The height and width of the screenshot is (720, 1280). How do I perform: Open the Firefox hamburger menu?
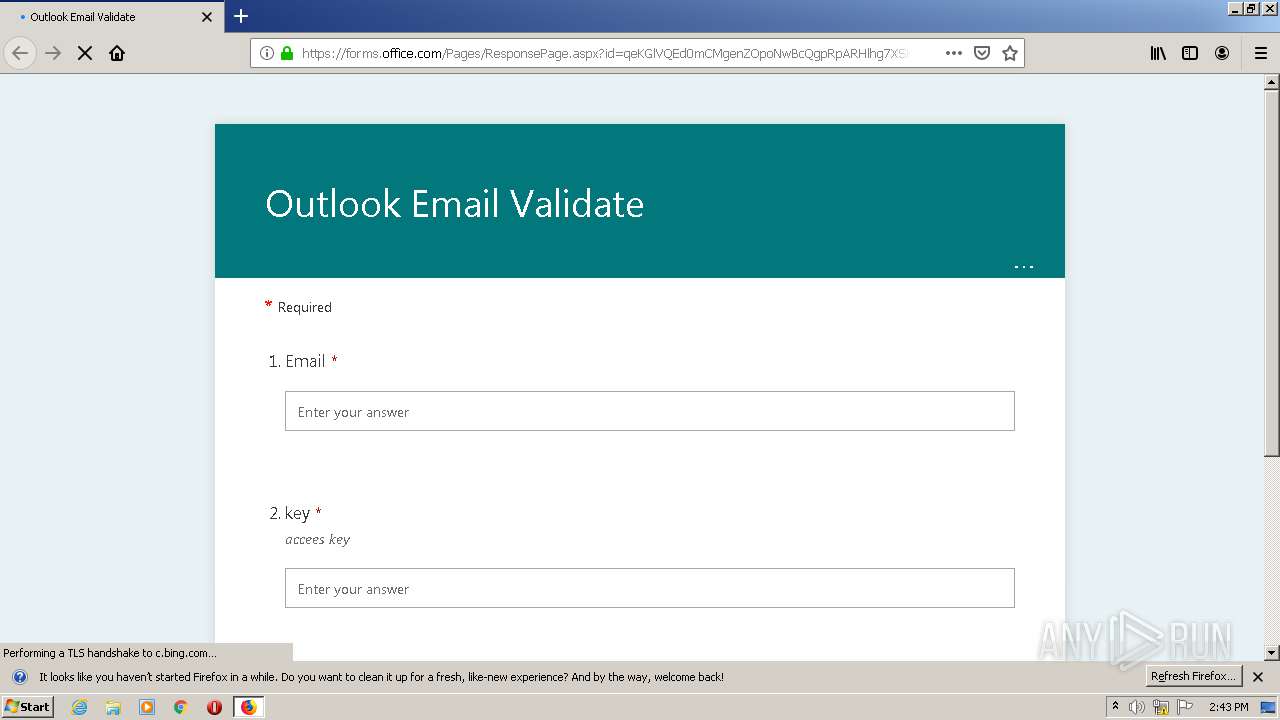(1261, 53)
